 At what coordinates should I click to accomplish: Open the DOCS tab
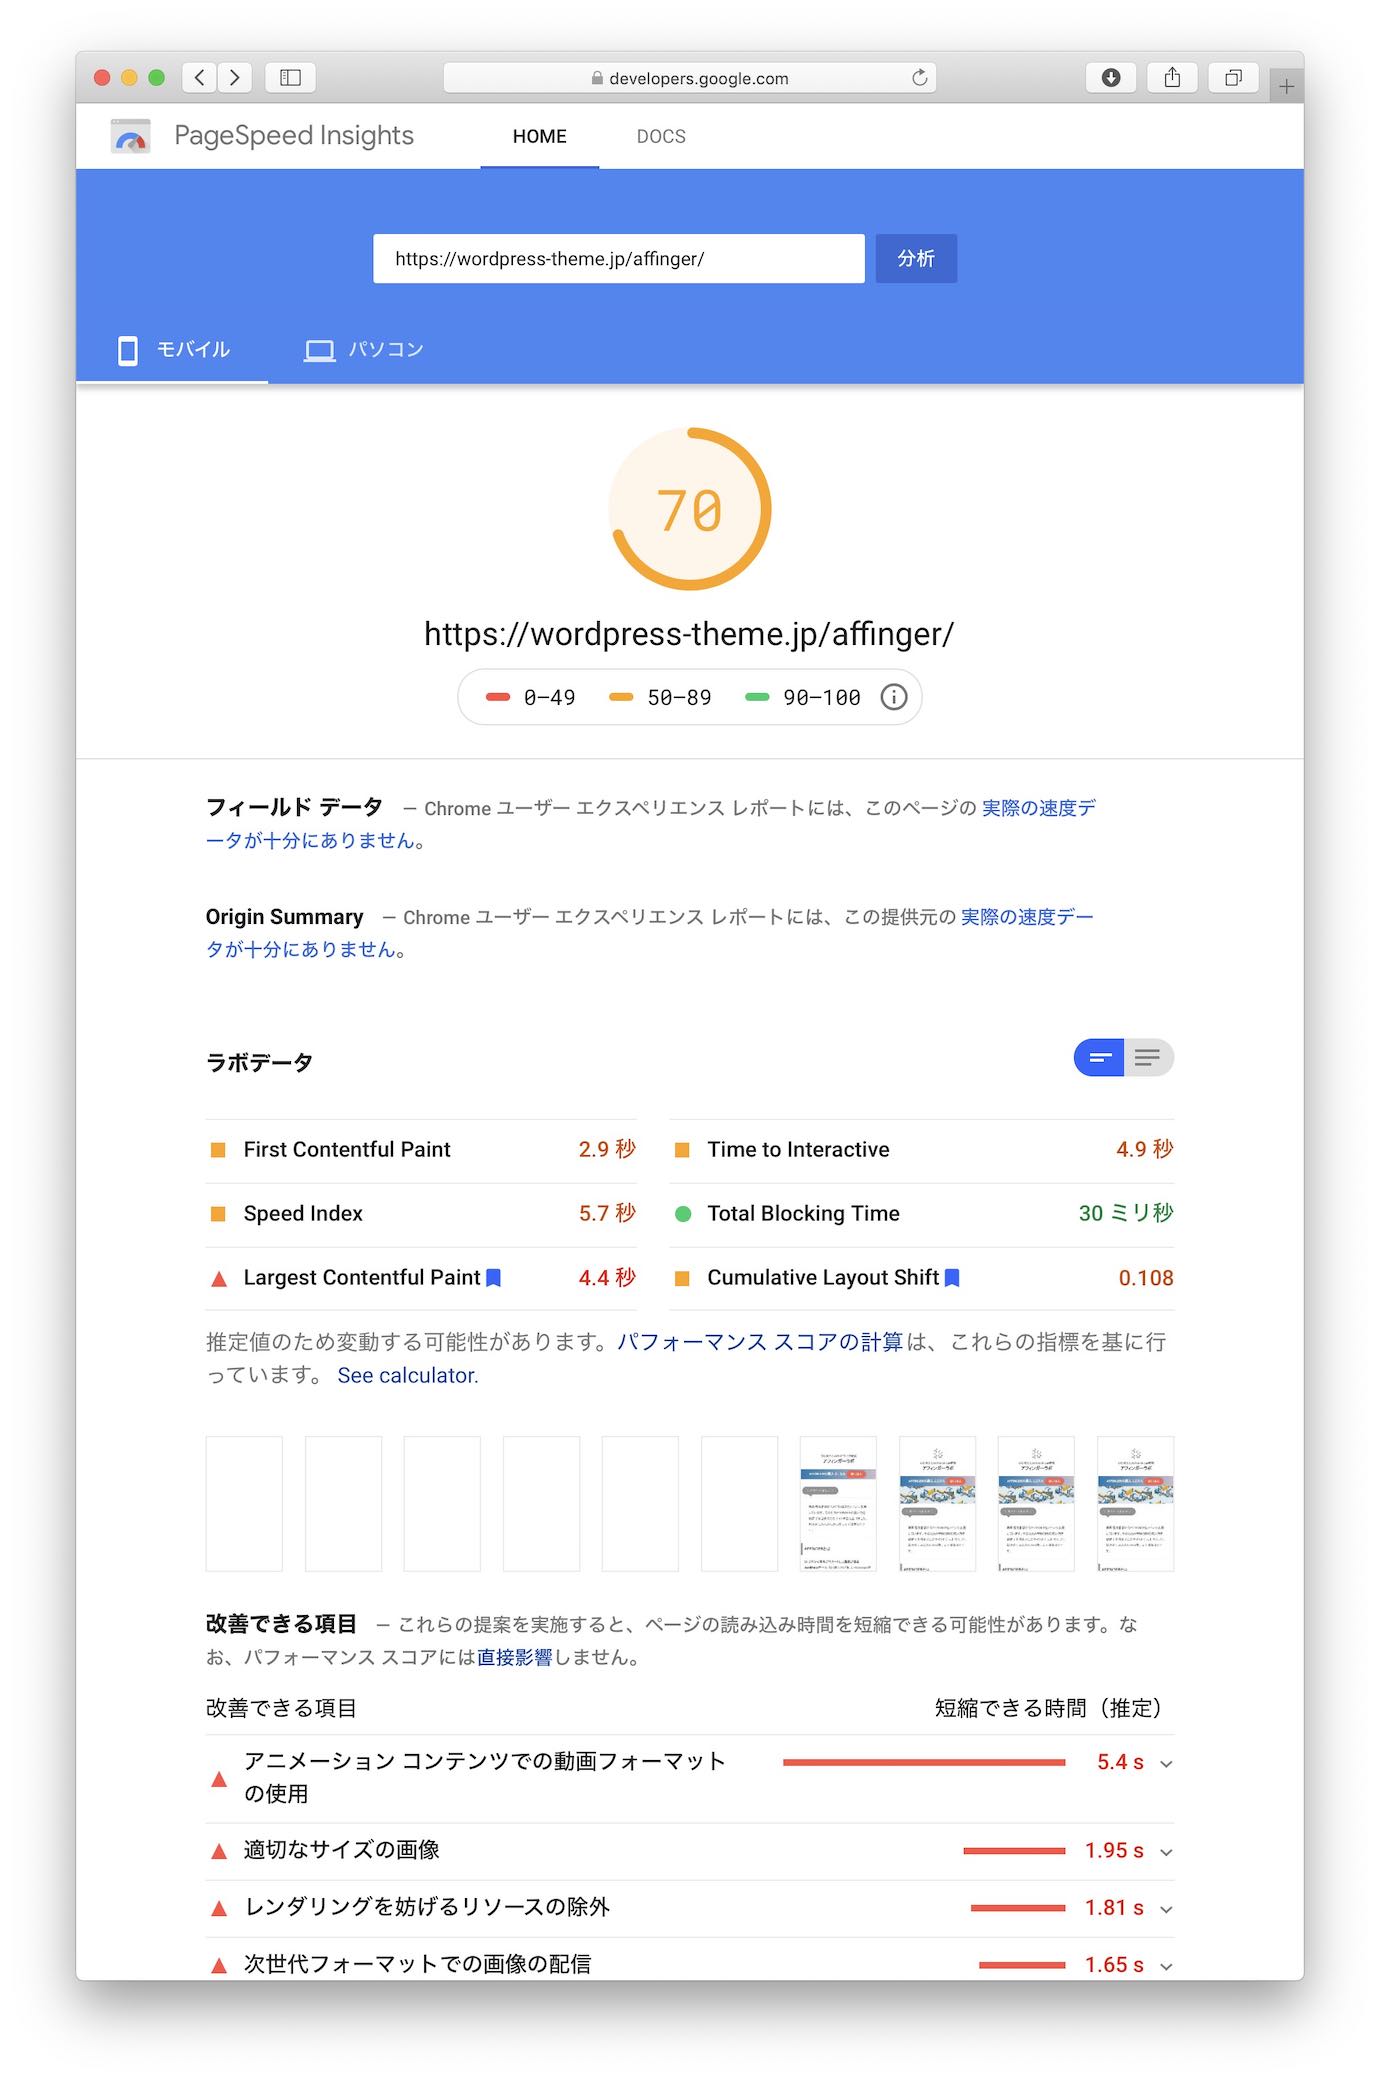click(x=661, y=136)
